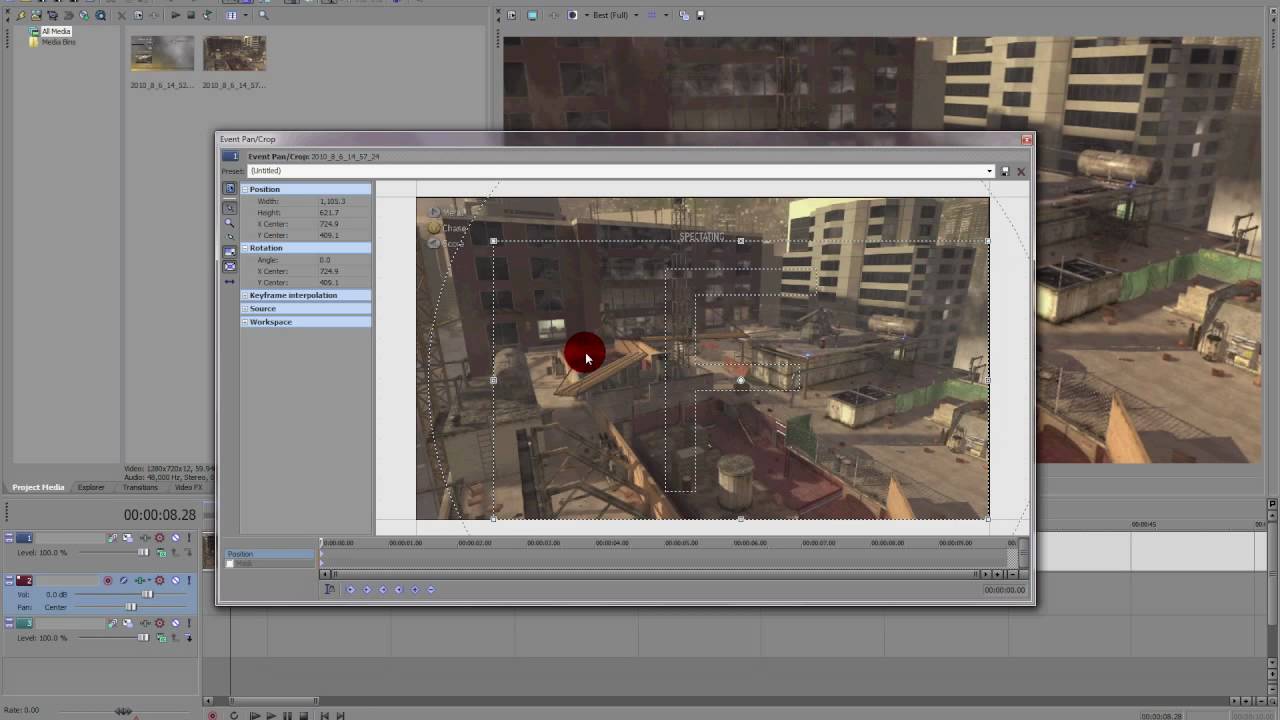This screenshot has height=720, width=1280.
Task: Switch to the Transitions tab
Action: [140, 487]
